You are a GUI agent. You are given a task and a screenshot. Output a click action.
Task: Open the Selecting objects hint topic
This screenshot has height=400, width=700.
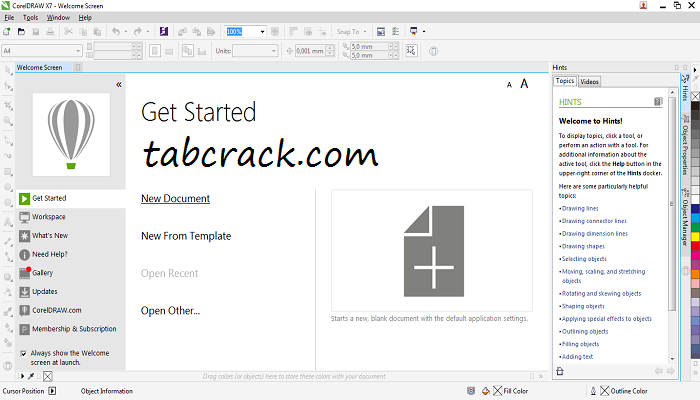pos(584,259)
